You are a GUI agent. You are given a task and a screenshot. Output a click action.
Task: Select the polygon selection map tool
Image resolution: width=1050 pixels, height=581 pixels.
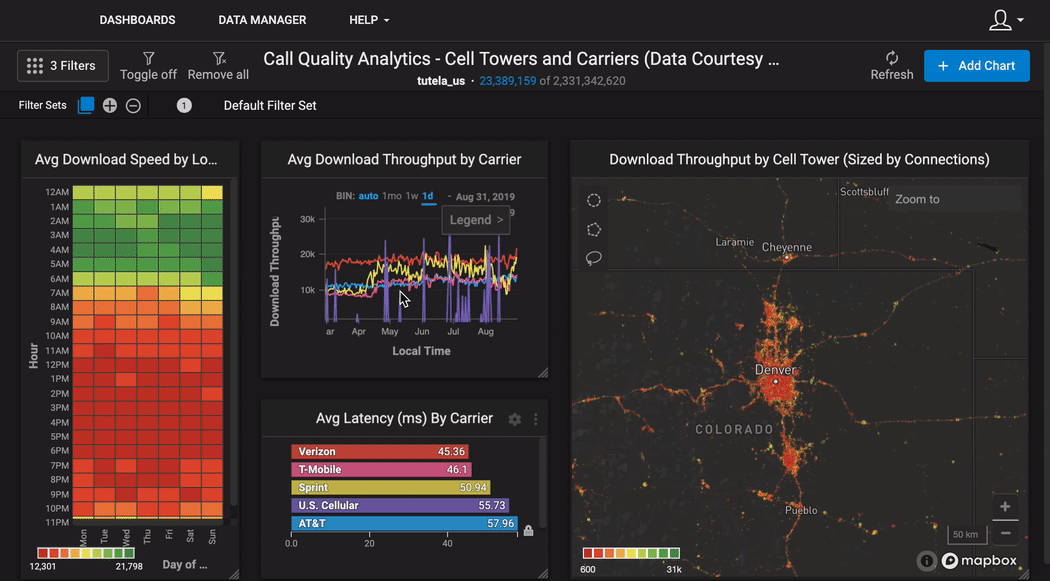[x=593, y=230]
